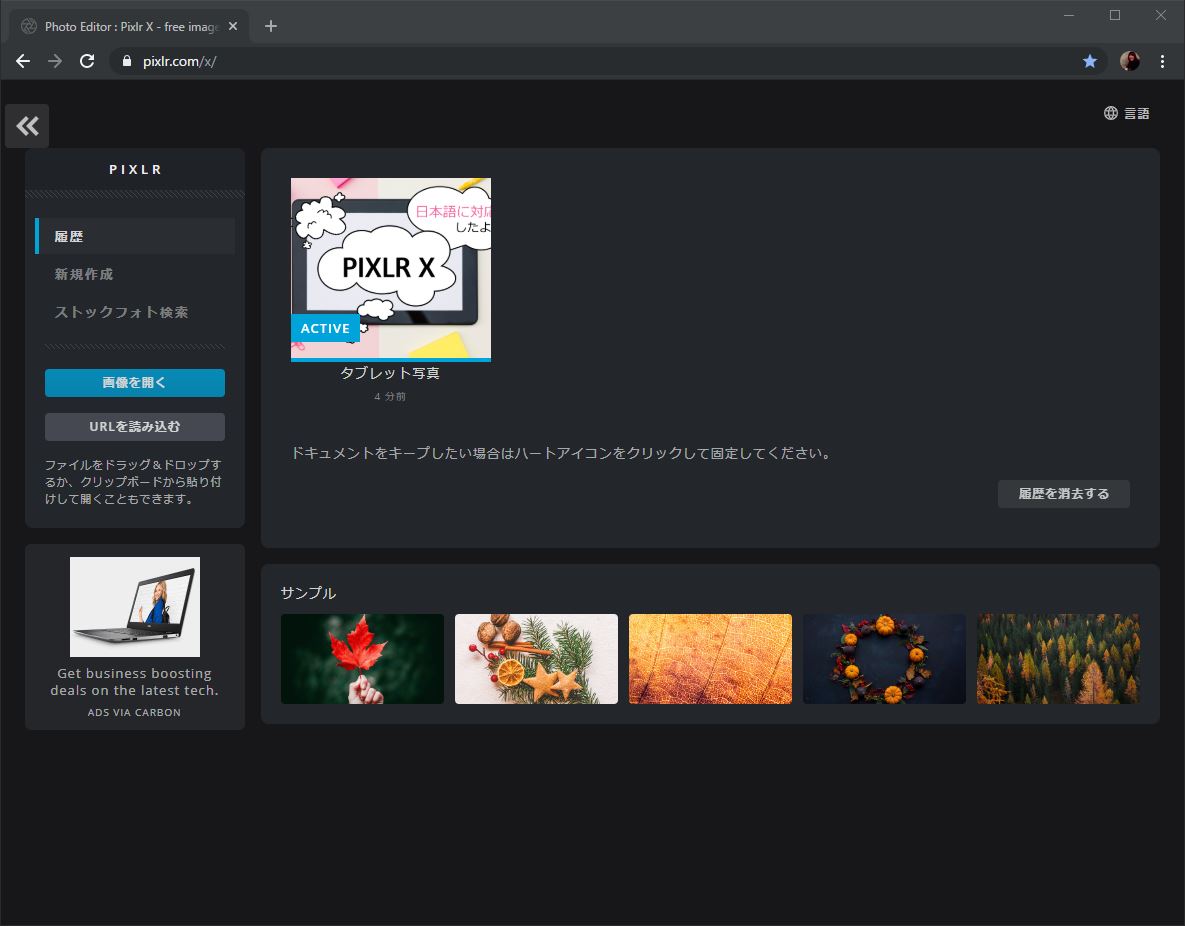Click the Photo Editor Pixlr X tab title
The height and width of the screenshot is (926, 1185).
click(131, 26)
